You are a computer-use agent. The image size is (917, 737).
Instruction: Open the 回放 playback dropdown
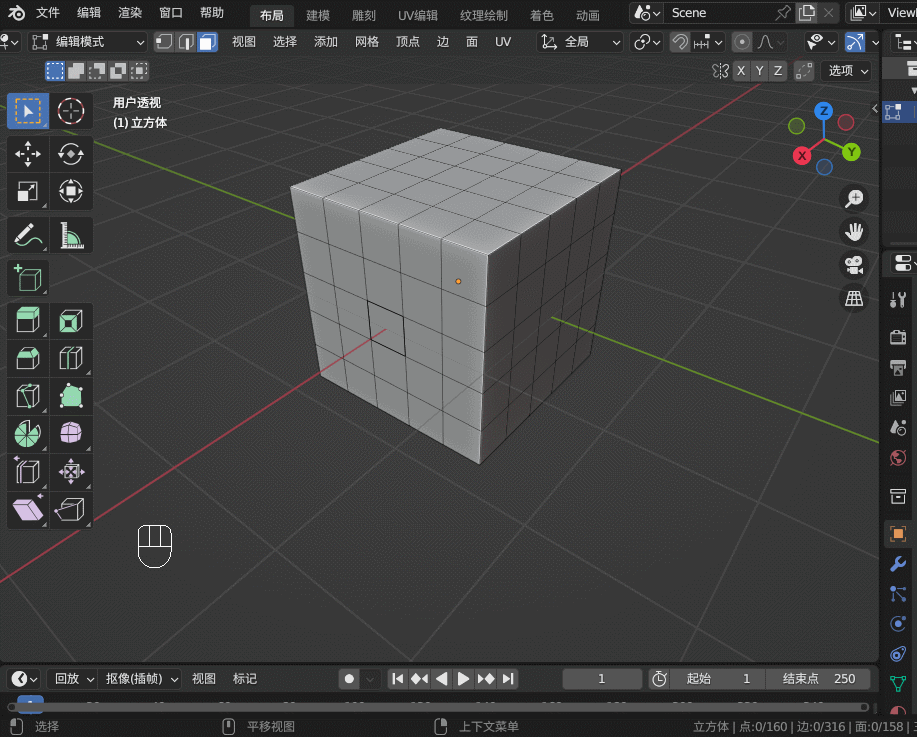[73, 679]
